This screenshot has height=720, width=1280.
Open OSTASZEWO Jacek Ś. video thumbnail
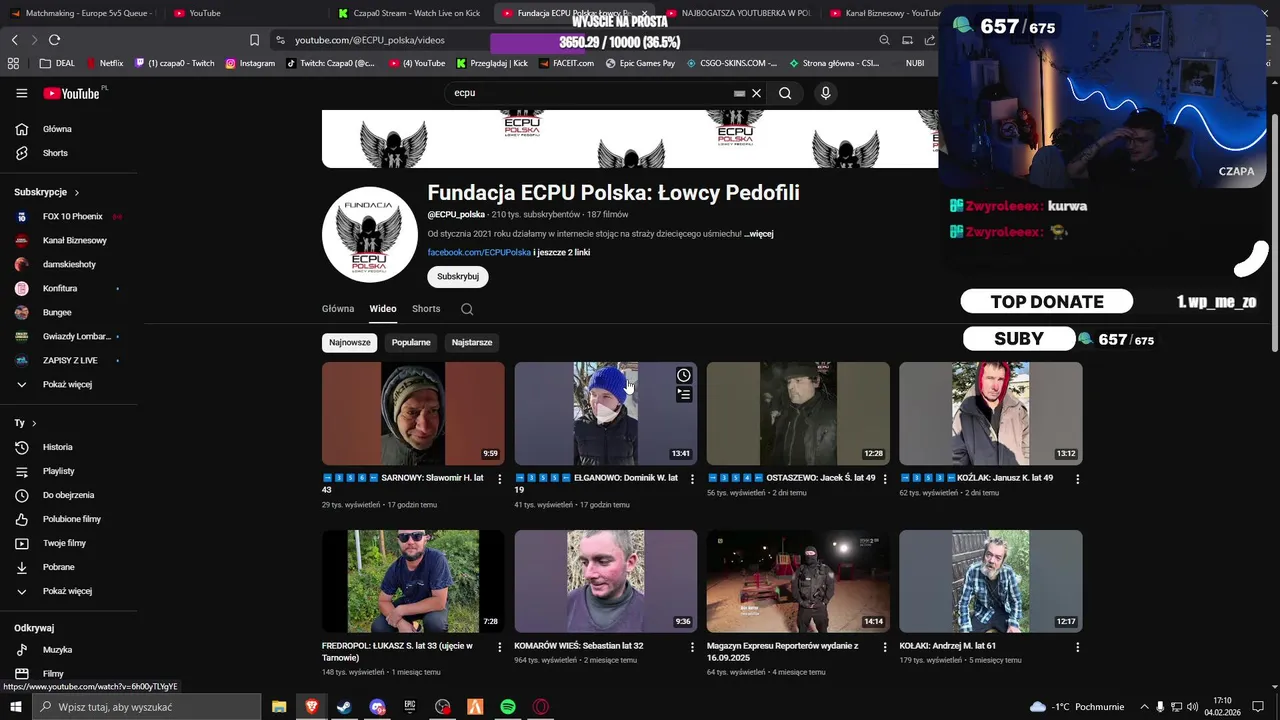click(798, 413)
